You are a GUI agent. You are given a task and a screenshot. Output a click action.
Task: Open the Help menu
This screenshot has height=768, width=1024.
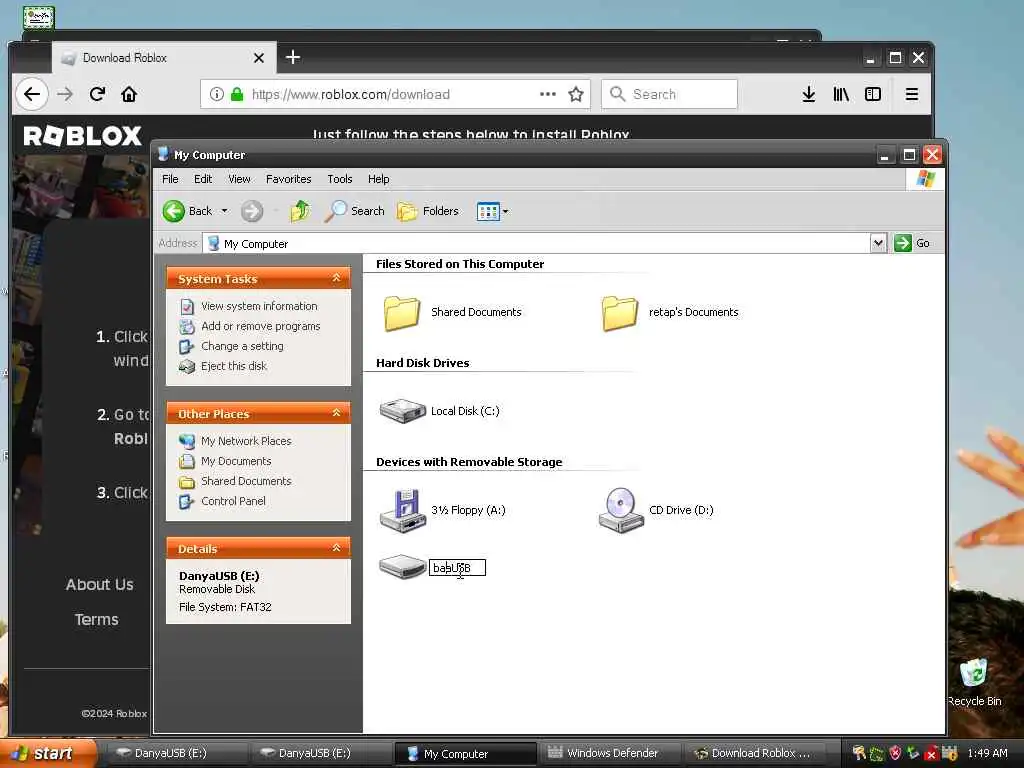378,179
